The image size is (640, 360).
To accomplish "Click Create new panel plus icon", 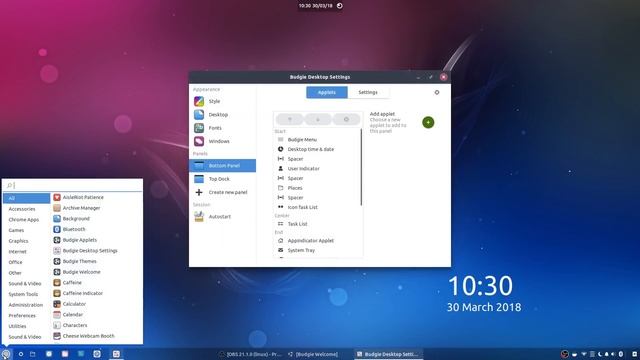I will [199, 192].
